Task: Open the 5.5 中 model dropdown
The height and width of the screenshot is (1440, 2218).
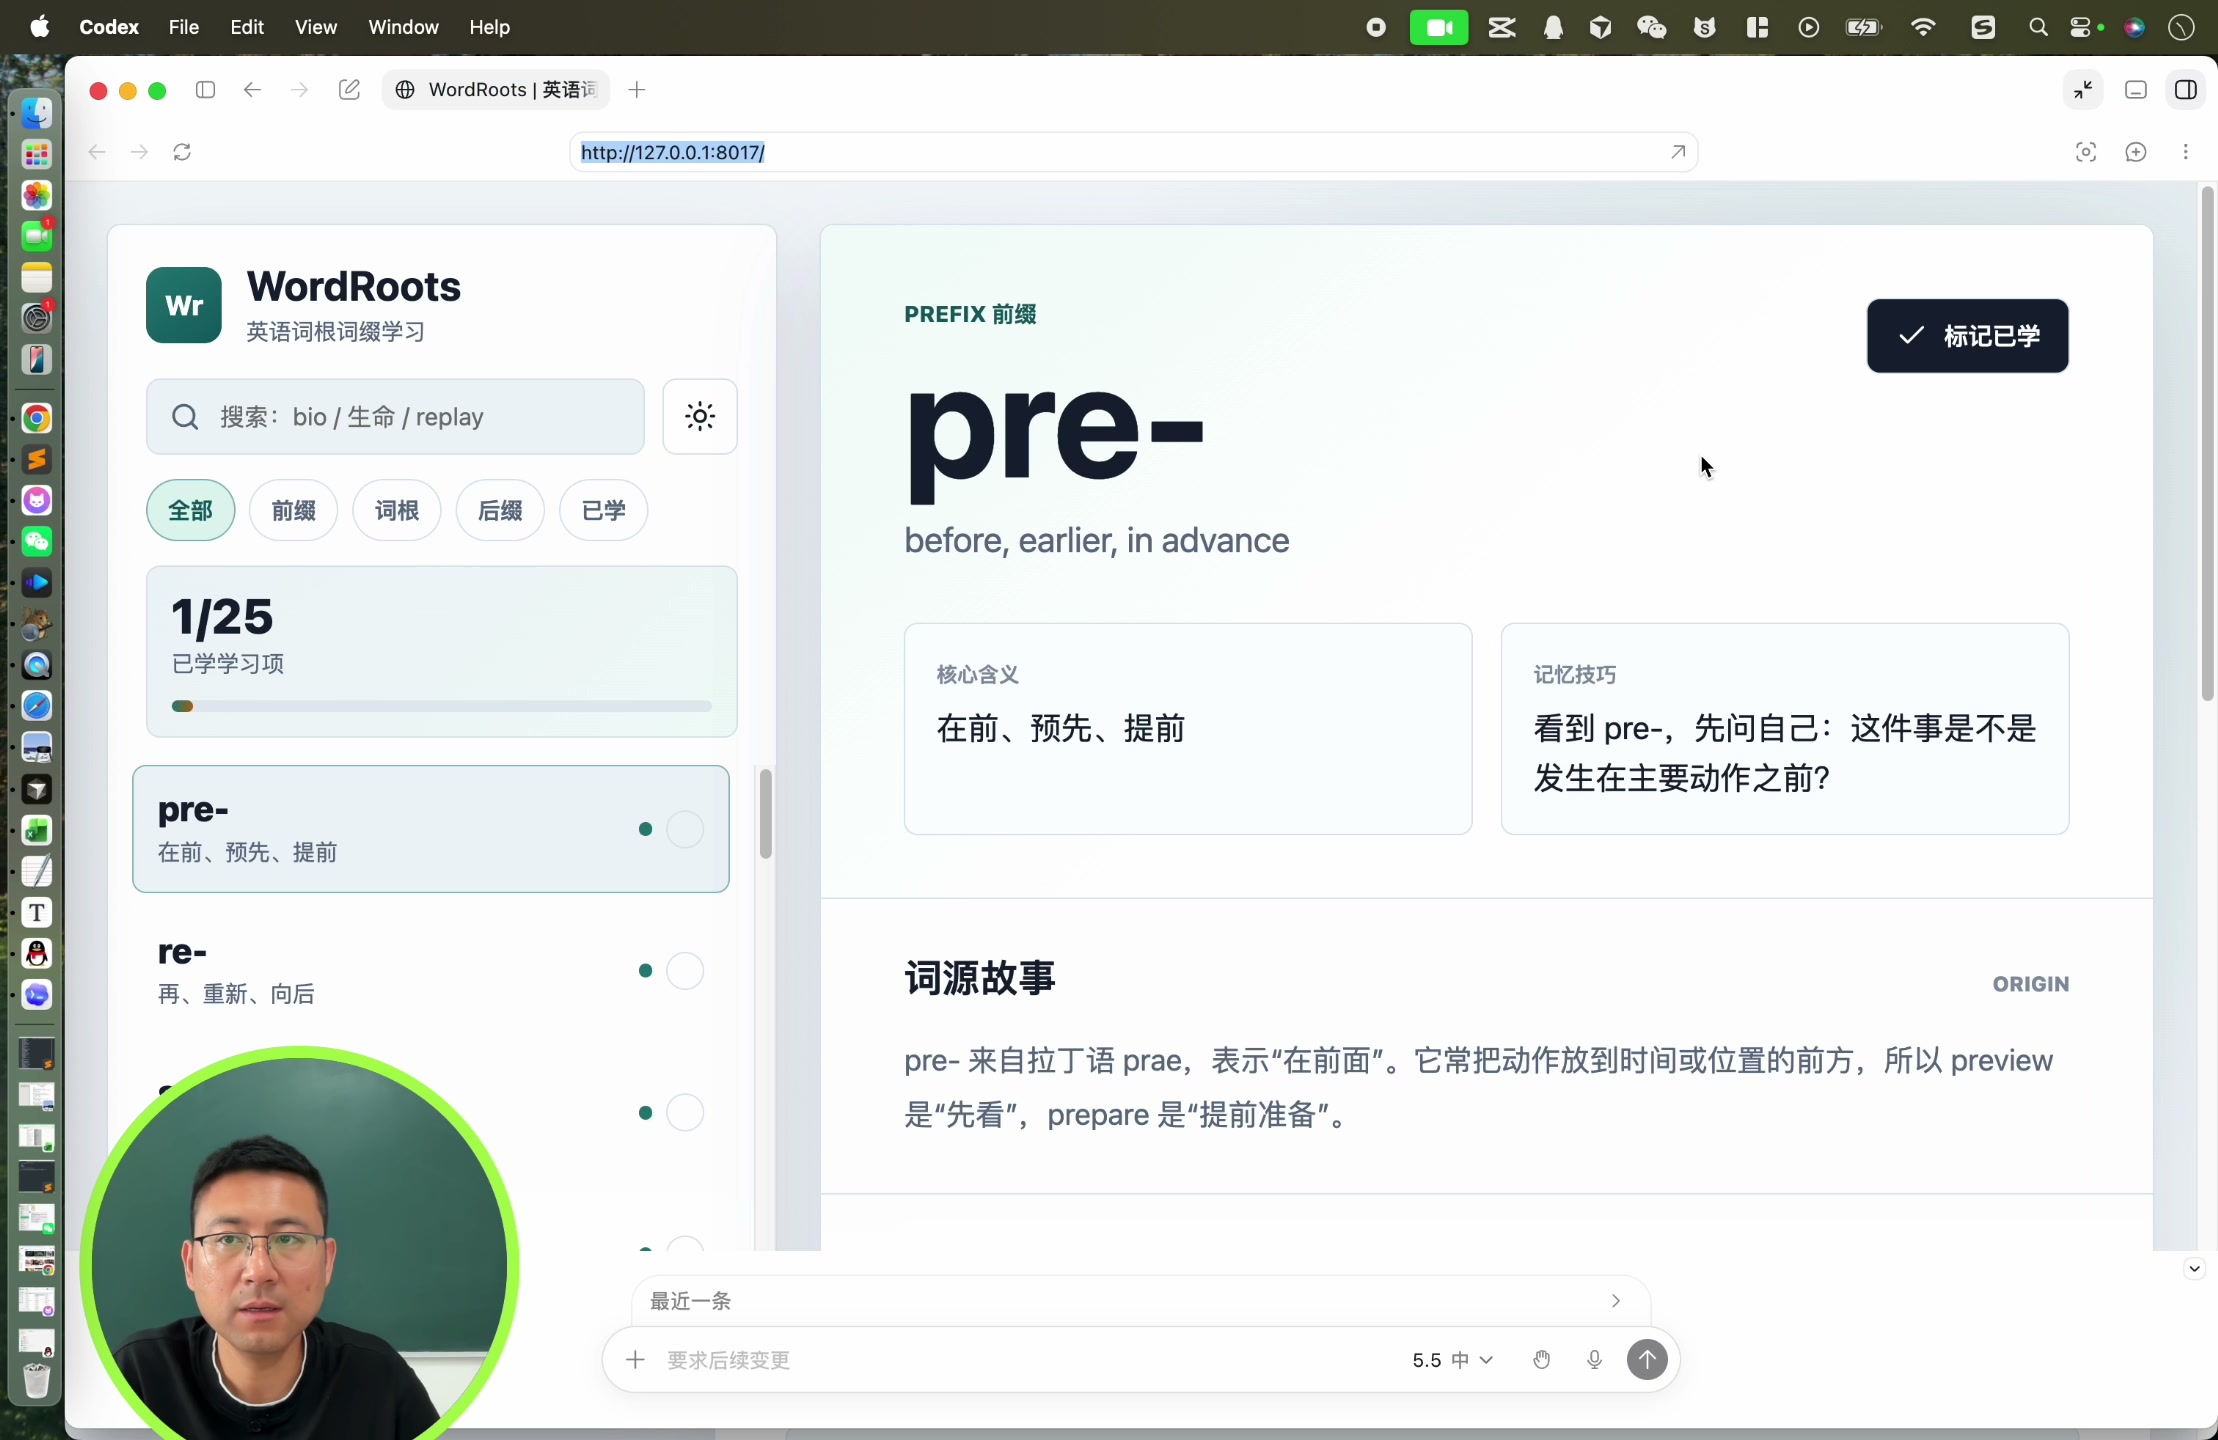Action: click(1452, 1360)
